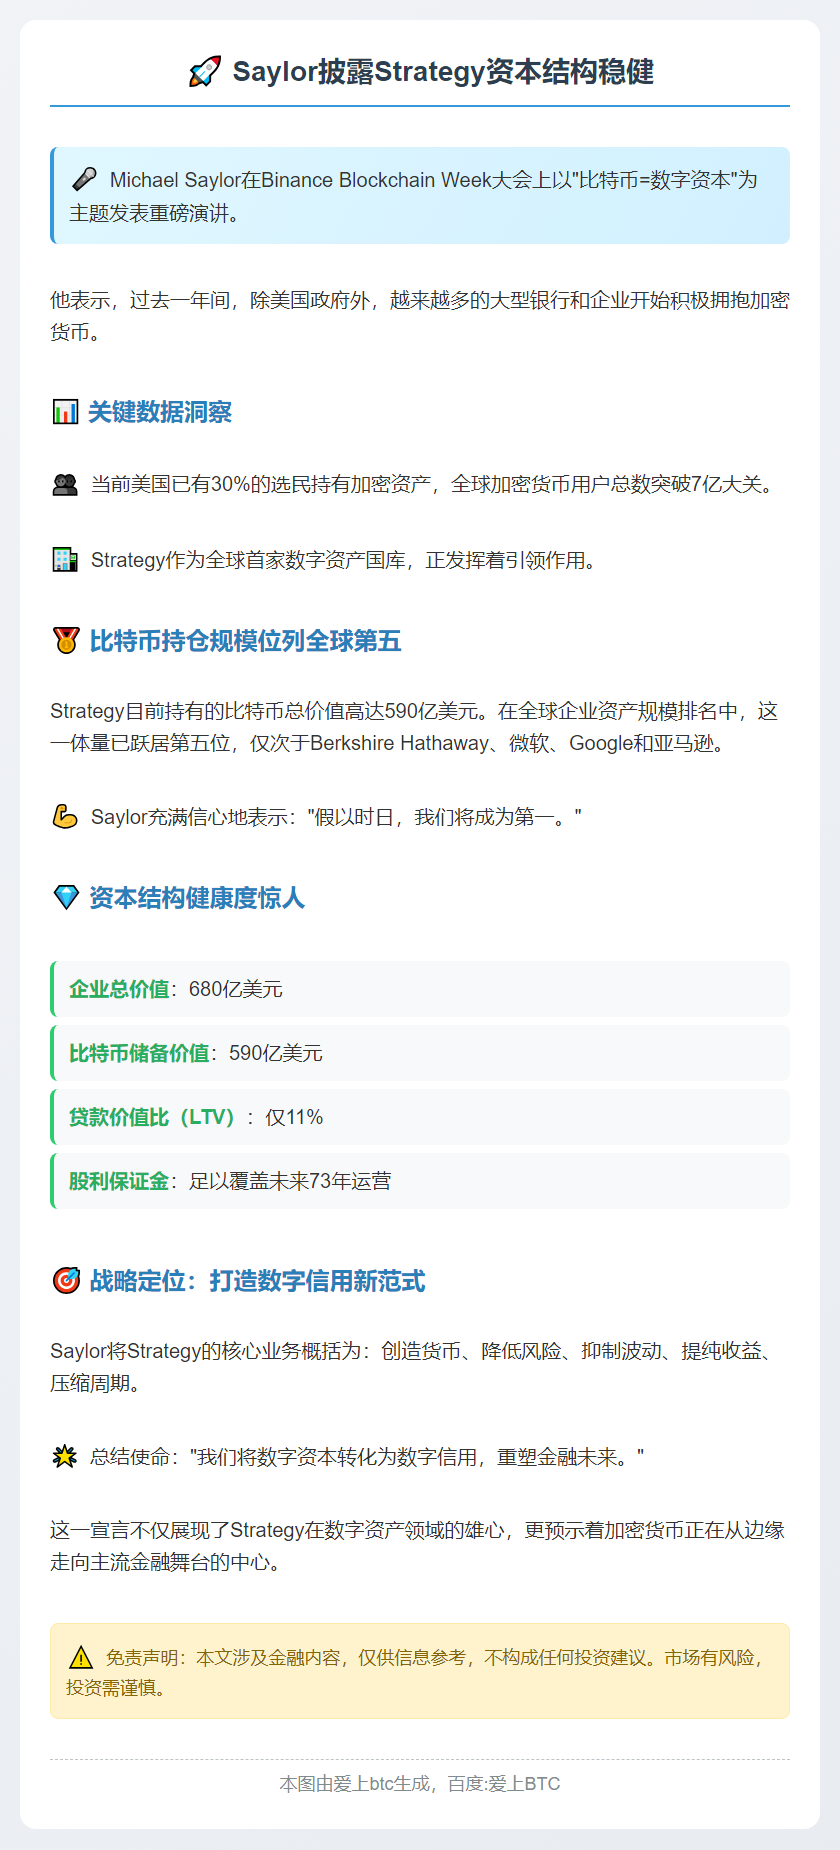This screenshot has width=840, height=1850.
Task: Click the row 贷款价值比（LTV）：仅11%
Action: coord(420,1117)
